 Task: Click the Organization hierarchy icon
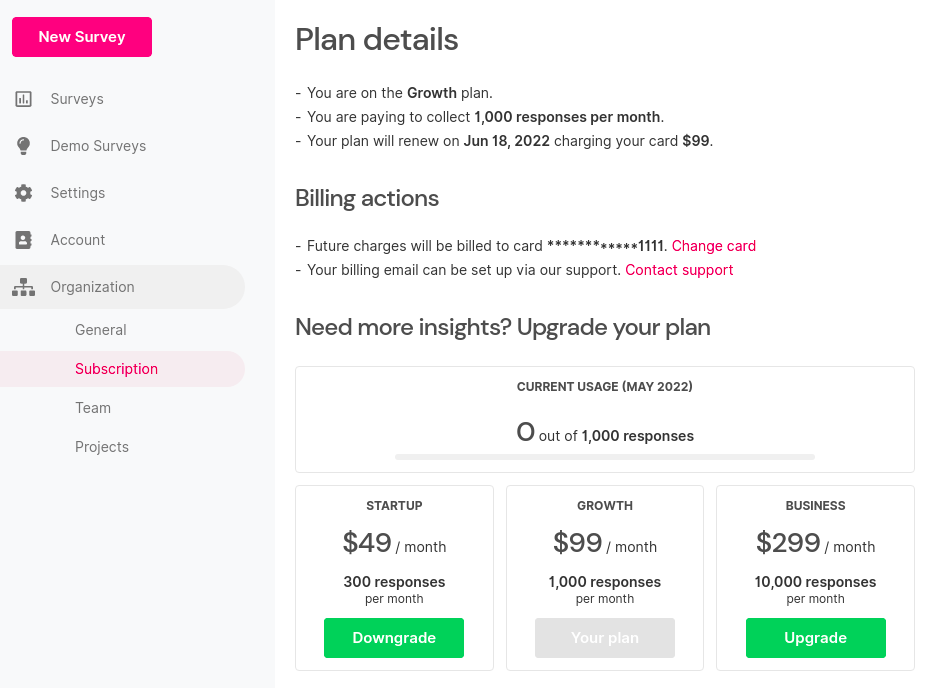[23, 287]
